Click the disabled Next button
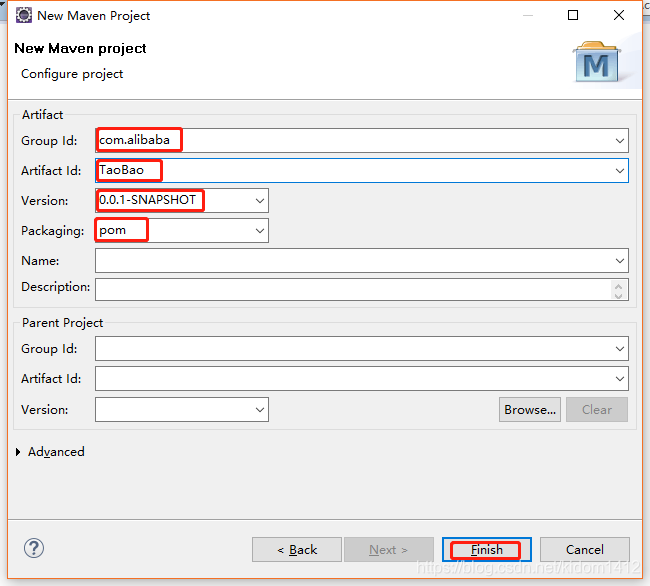This screenshot has width=650, height=586. coord(389,550)
